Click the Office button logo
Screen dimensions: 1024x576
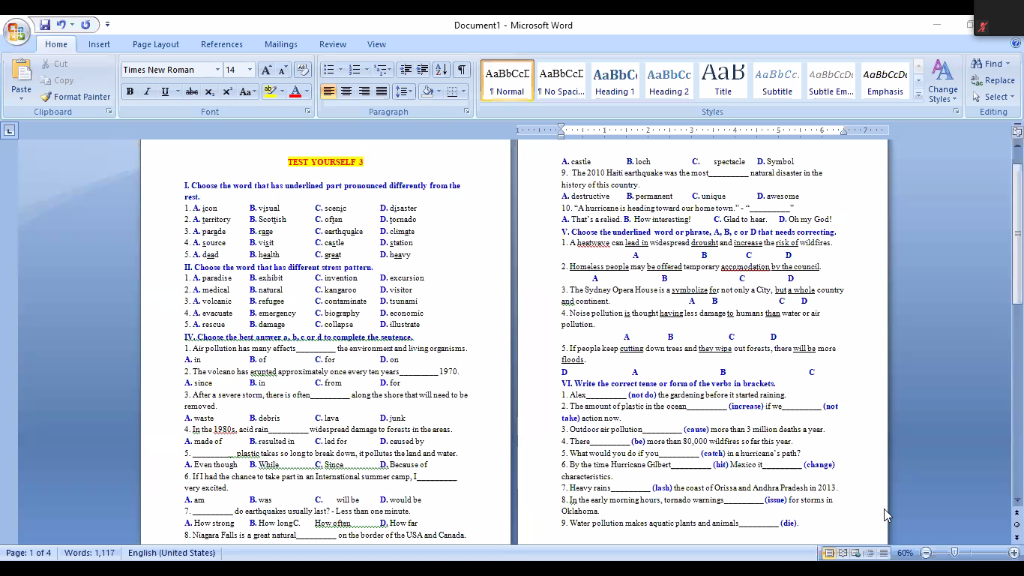coord(16,31)
